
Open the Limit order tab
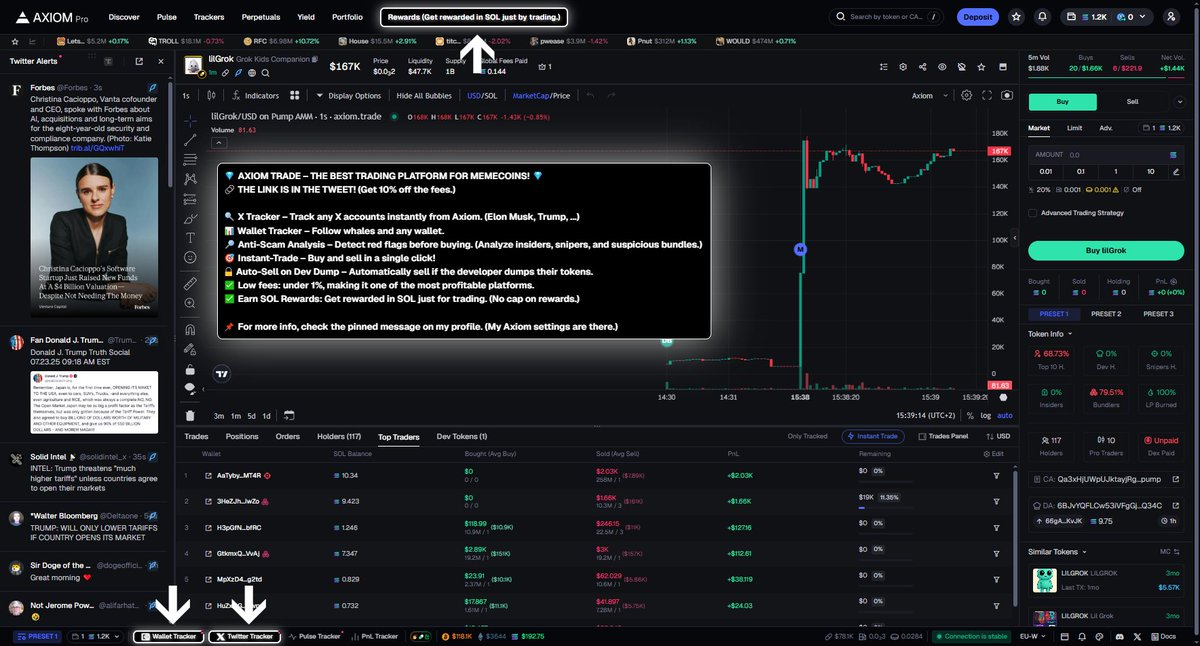pyautogui.click(x=1074, y=128)
